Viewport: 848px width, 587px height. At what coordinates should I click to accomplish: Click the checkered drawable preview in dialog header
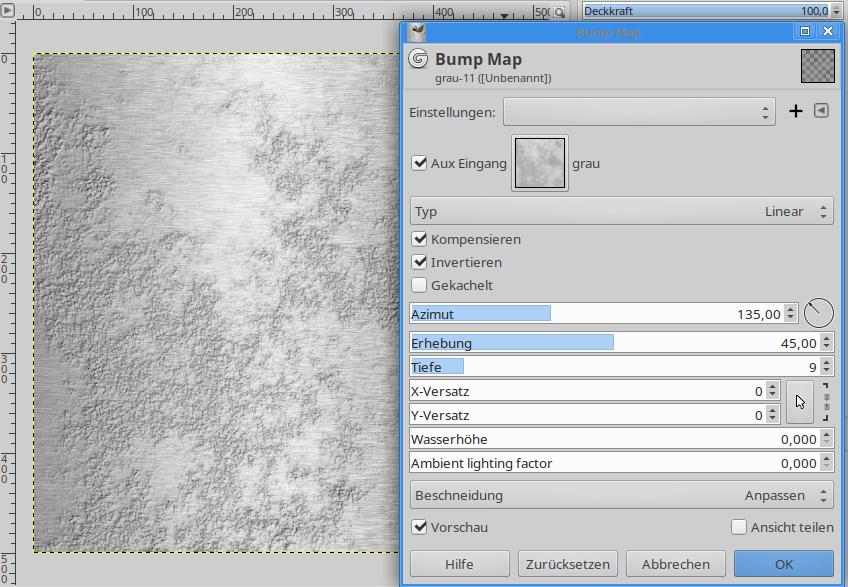click(817, 66)
